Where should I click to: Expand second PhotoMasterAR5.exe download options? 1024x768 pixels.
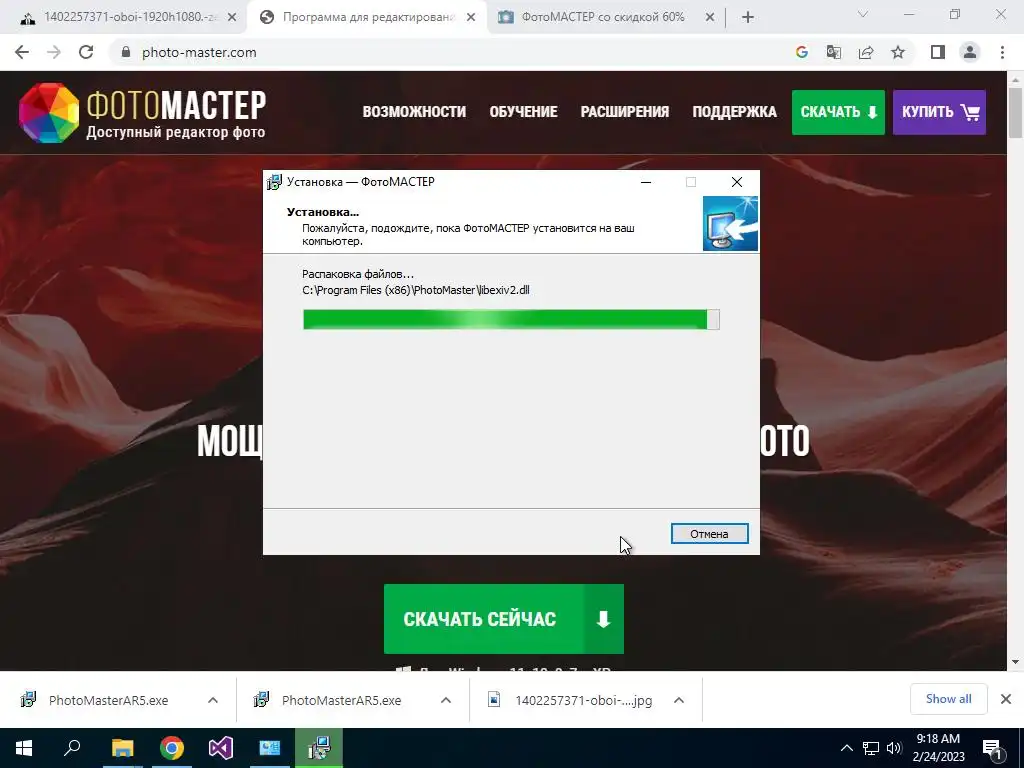point(445,700)
